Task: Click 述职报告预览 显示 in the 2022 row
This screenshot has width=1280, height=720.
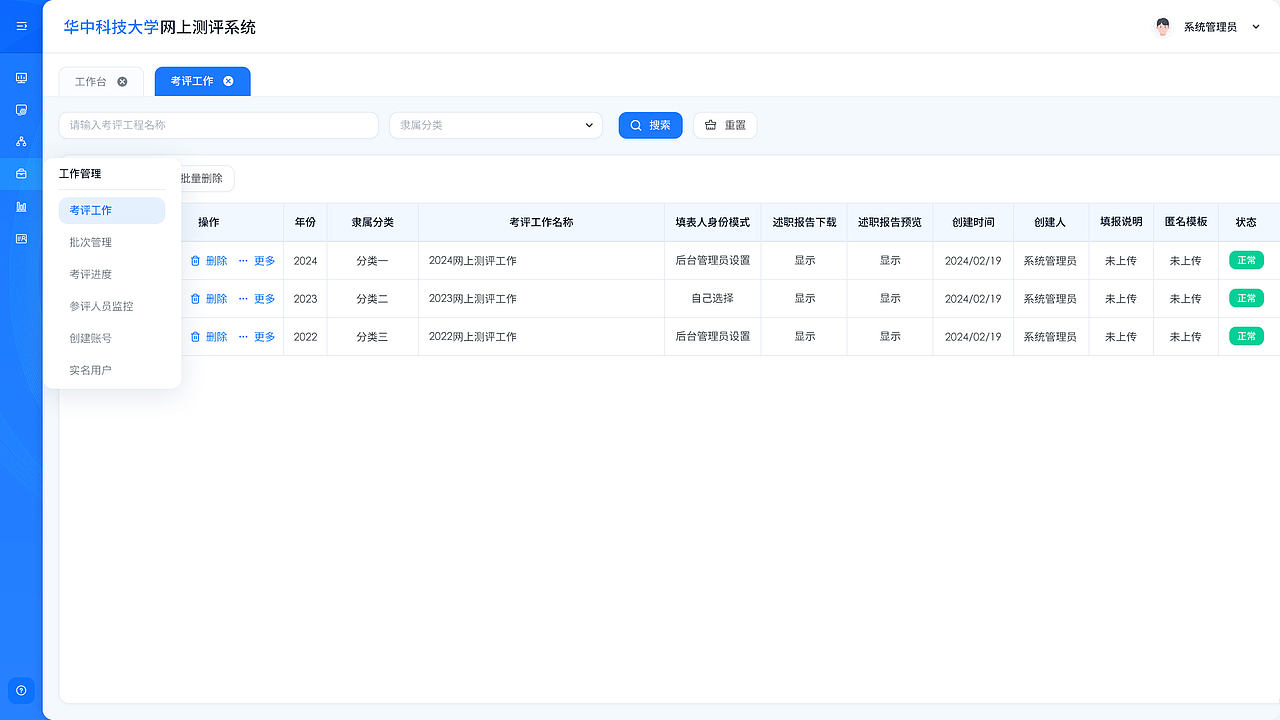Action: coord(890,337)
